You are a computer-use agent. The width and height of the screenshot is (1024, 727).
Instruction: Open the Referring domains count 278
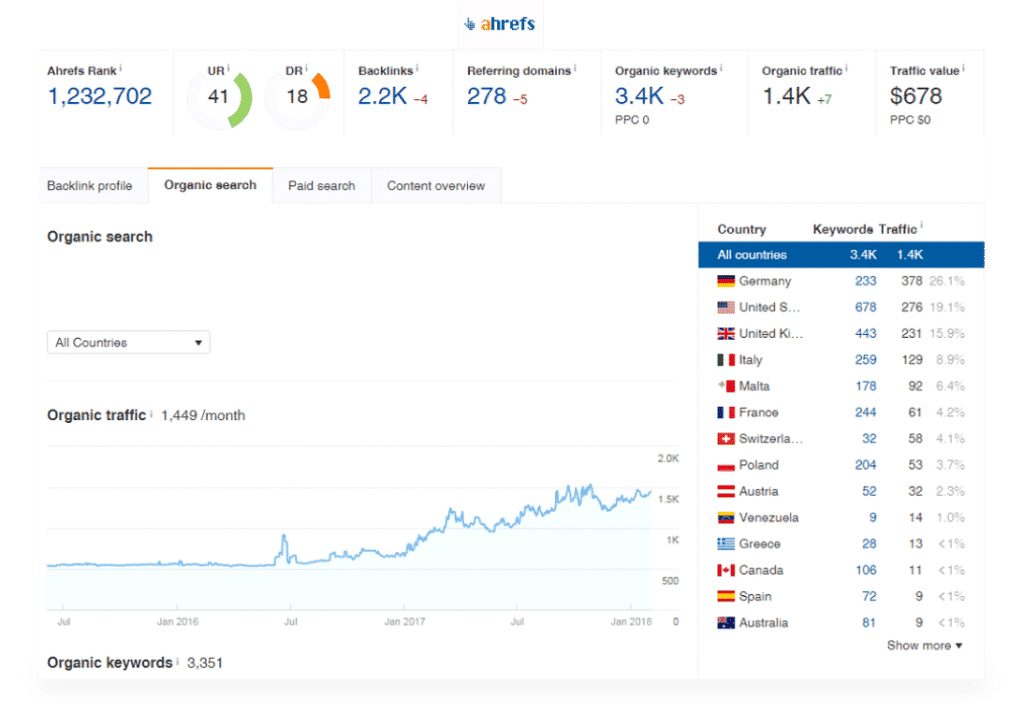[487, 97]
